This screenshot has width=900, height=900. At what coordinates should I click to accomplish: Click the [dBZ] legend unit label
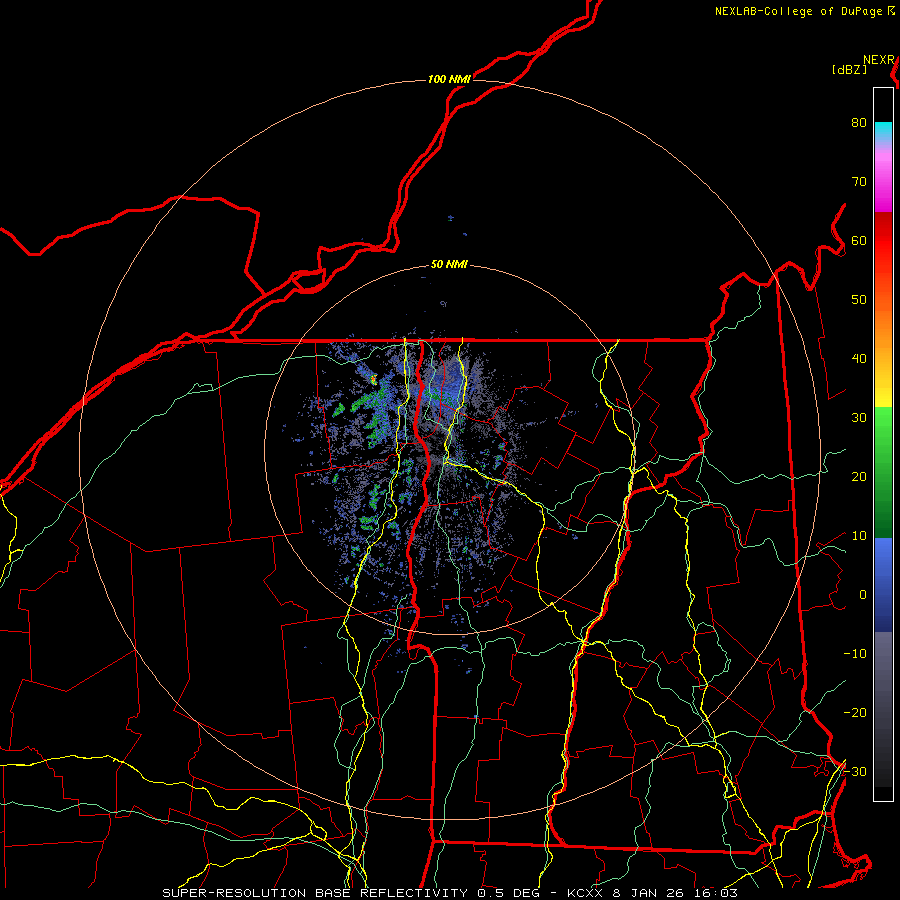849,70
